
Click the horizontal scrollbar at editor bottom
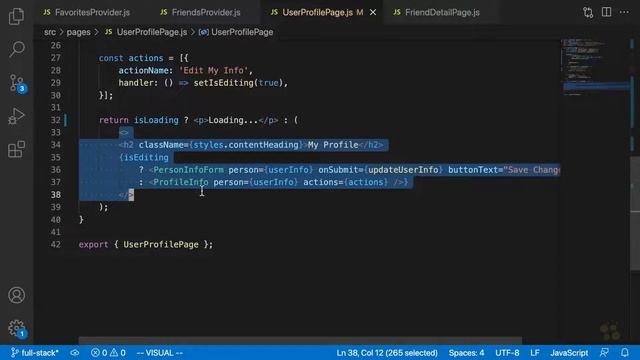pos(300,340)
